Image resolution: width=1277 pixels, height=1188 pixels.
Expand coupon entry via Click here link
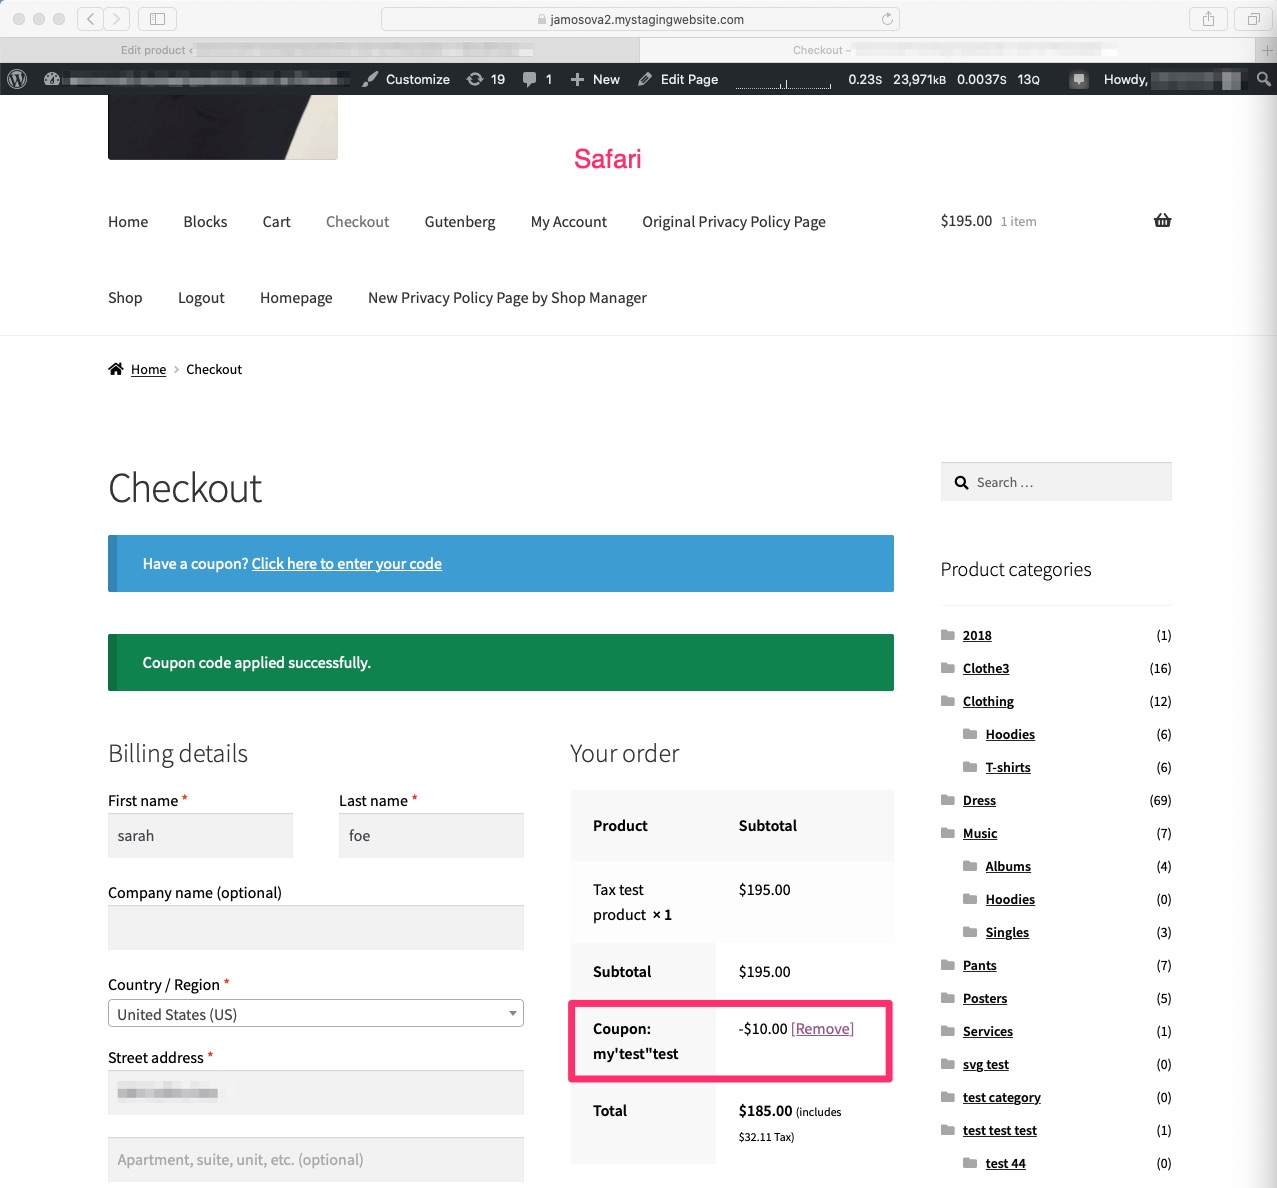click(x=346, y=563)
